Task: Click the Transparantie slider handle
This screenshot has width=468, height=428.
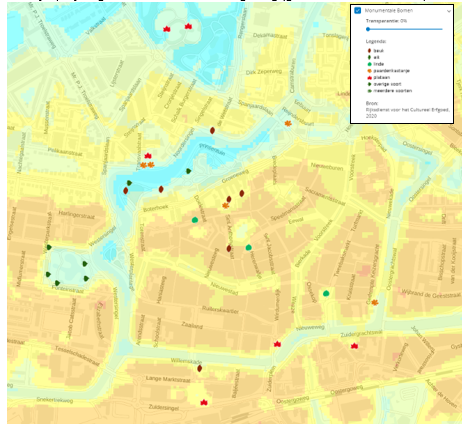Action: point(368,29)
